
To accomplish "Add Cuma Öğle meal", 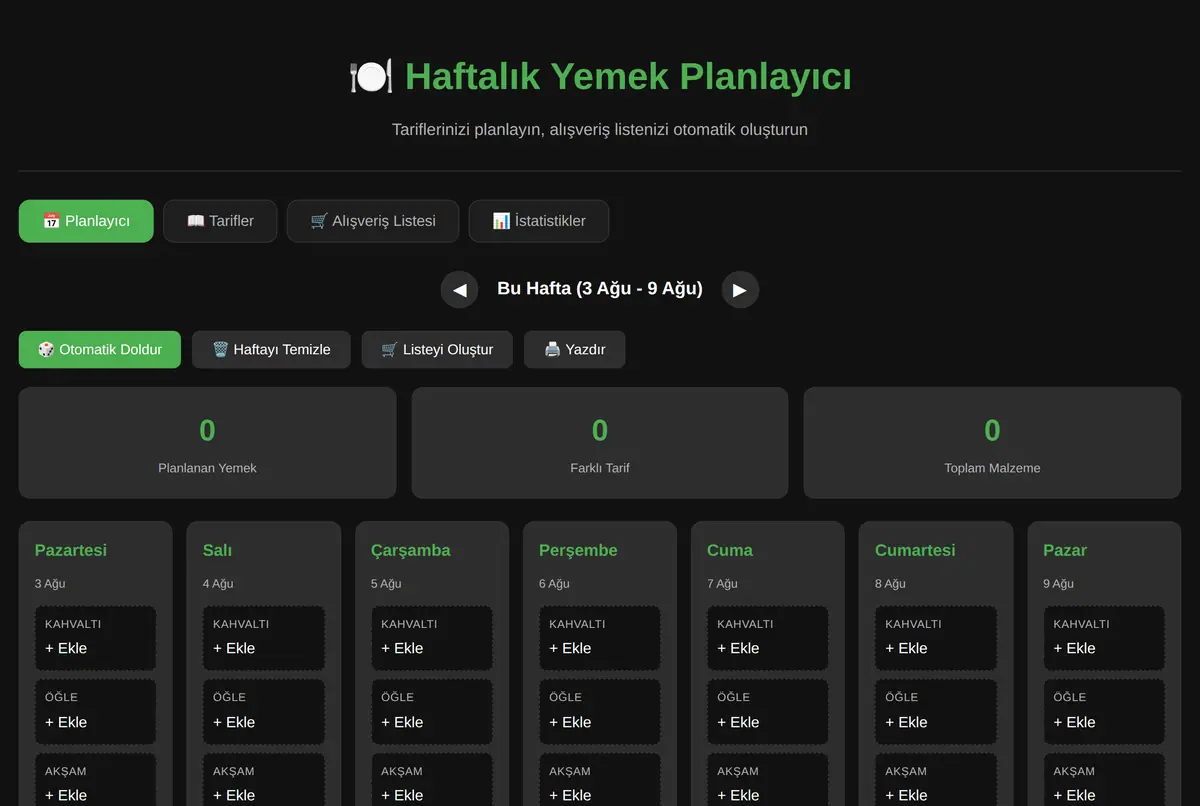I will (767, 712).
